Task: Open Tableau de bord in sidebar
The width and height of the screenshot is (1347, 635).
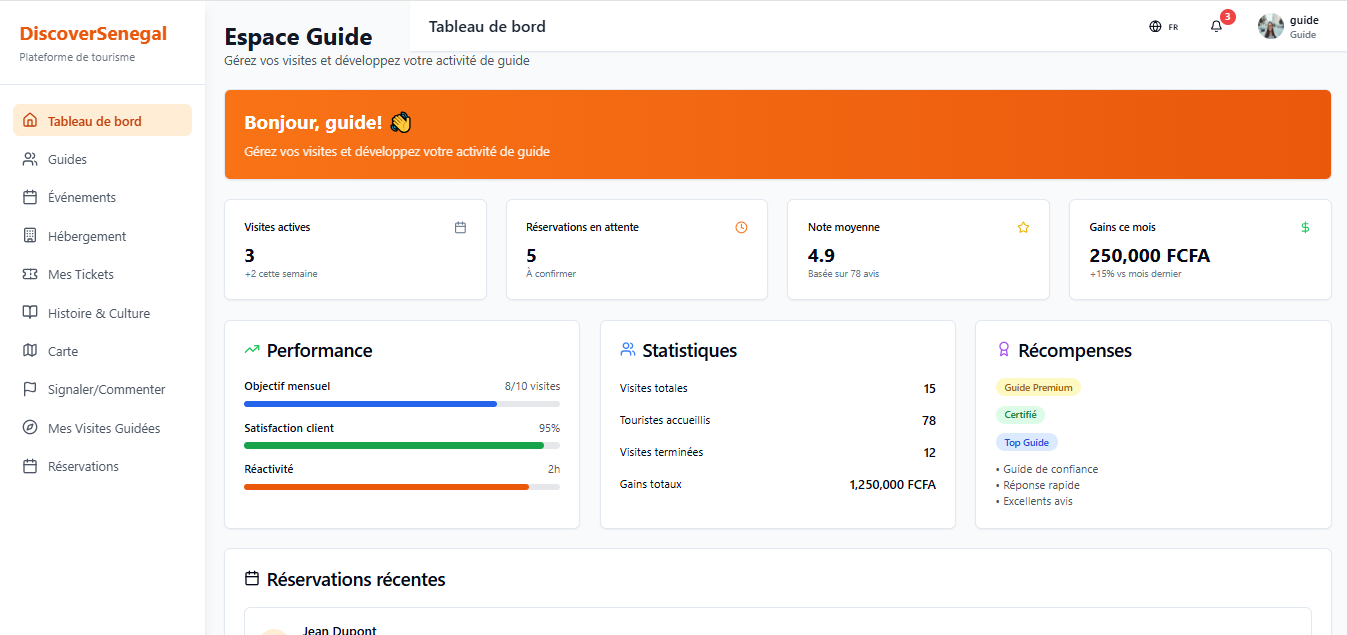Action: point(102,121)
